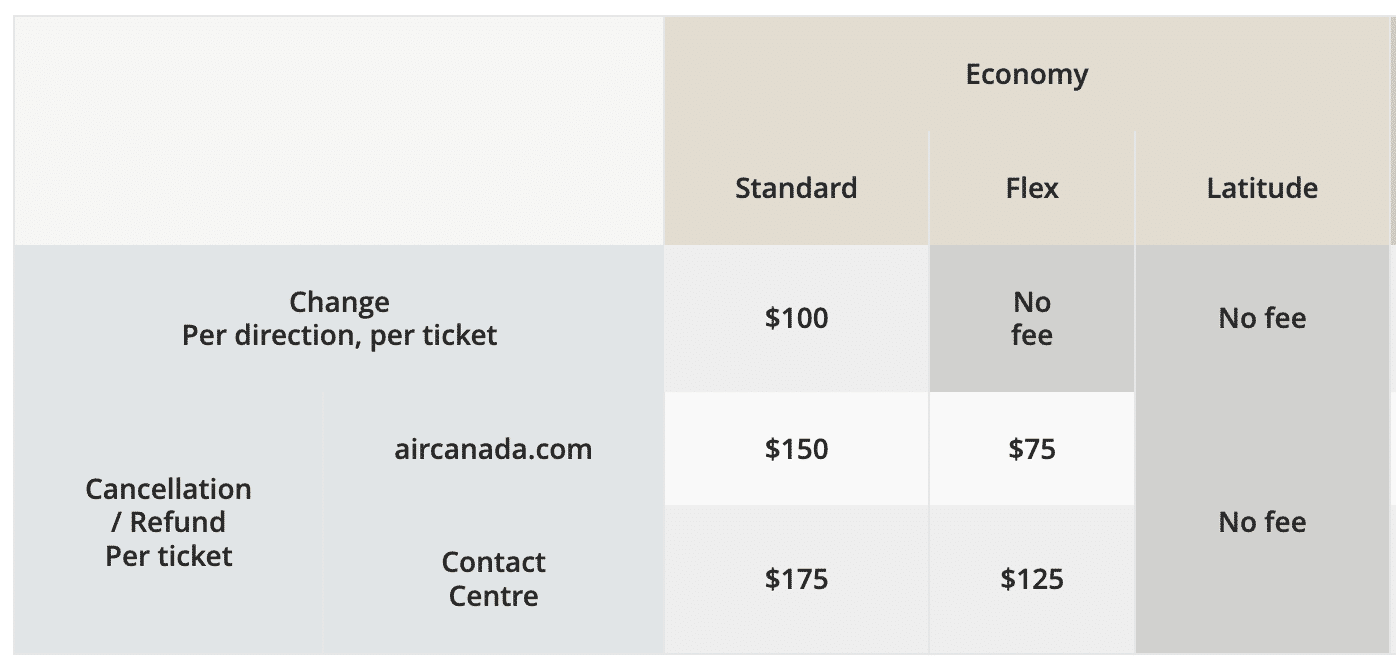Select the Latitude fare column header
This screenshot has width=1396, height=662.
point(1262,188)
